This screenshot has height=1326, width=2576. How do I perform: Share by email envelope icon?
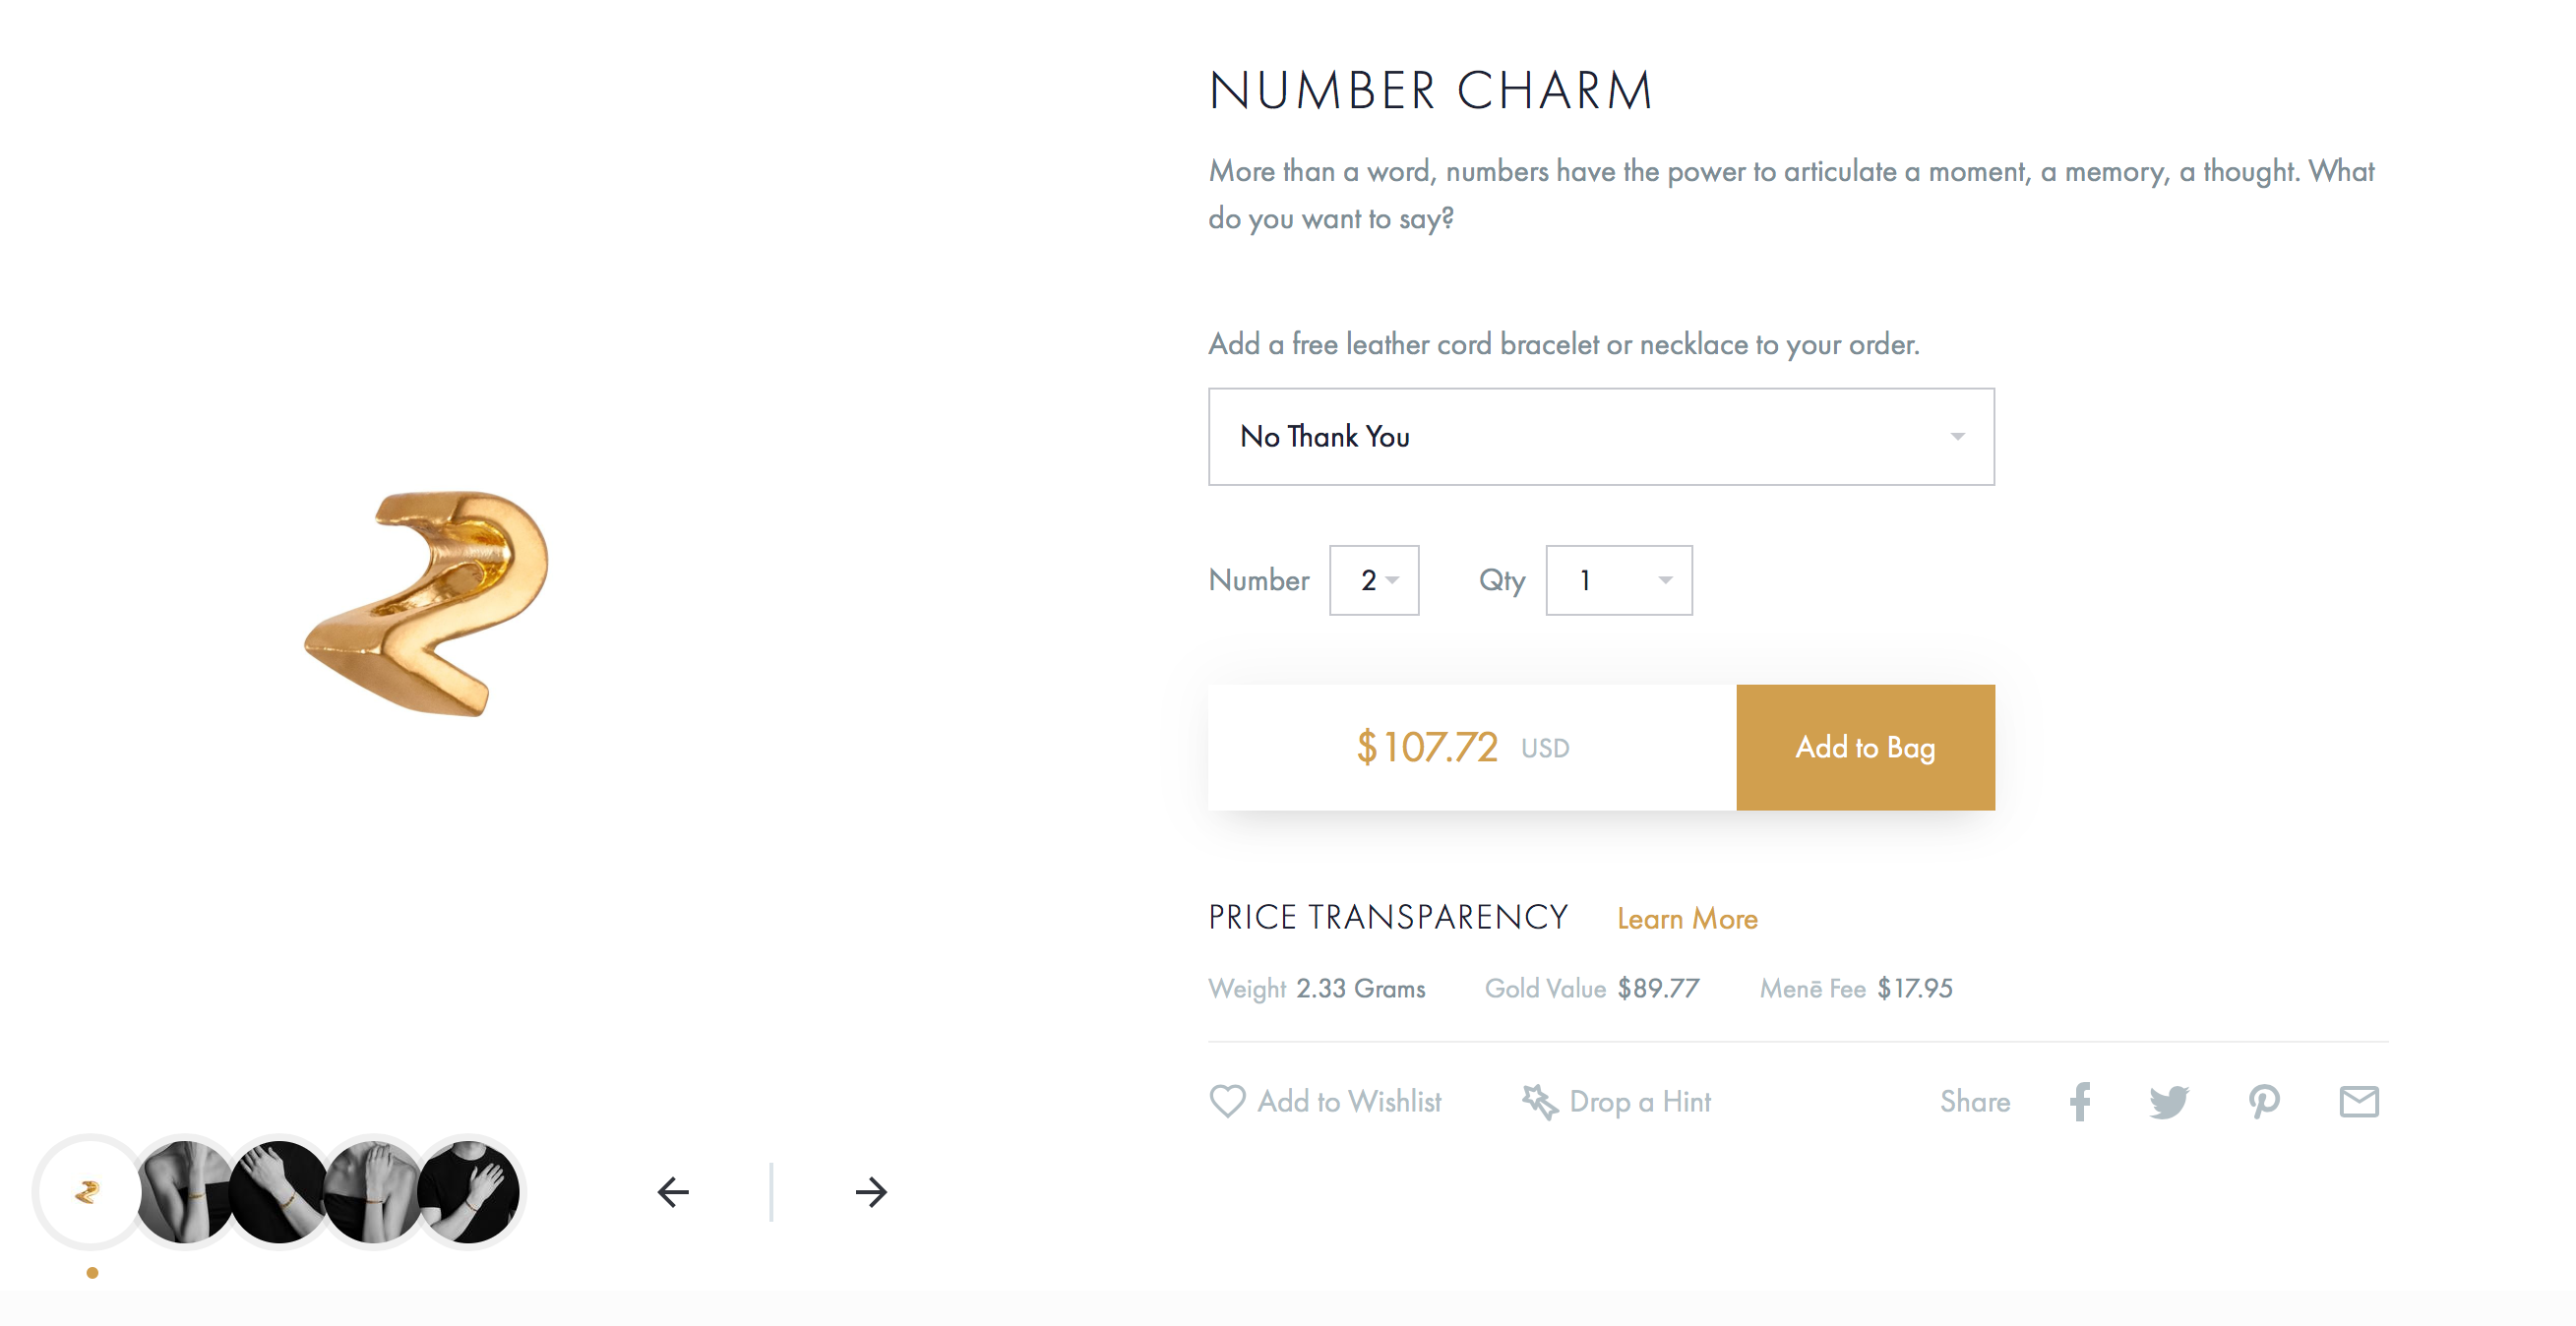click(x=2359, y=1101)
